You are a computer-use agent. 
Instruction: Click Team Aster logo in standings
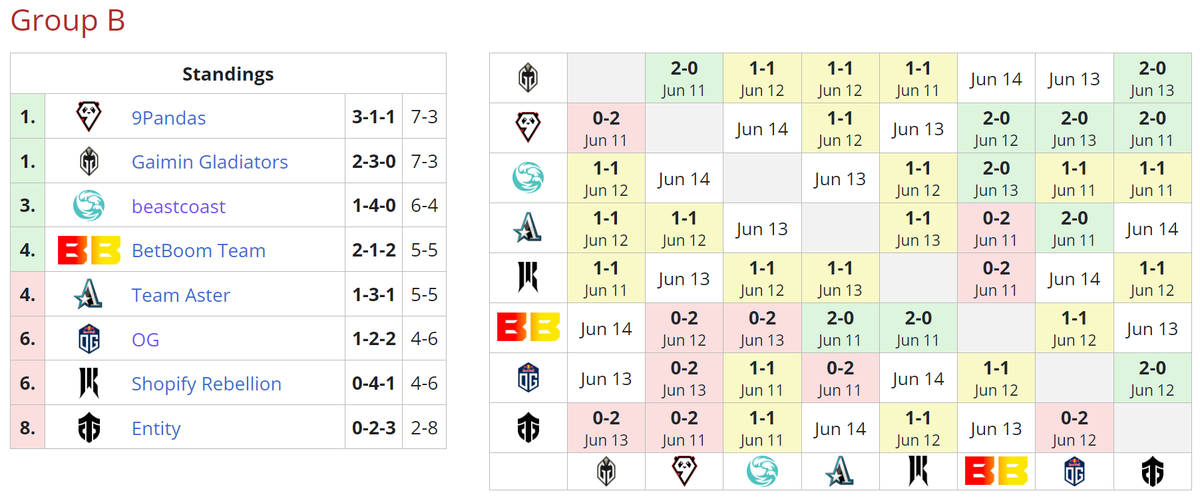point(88,295)
